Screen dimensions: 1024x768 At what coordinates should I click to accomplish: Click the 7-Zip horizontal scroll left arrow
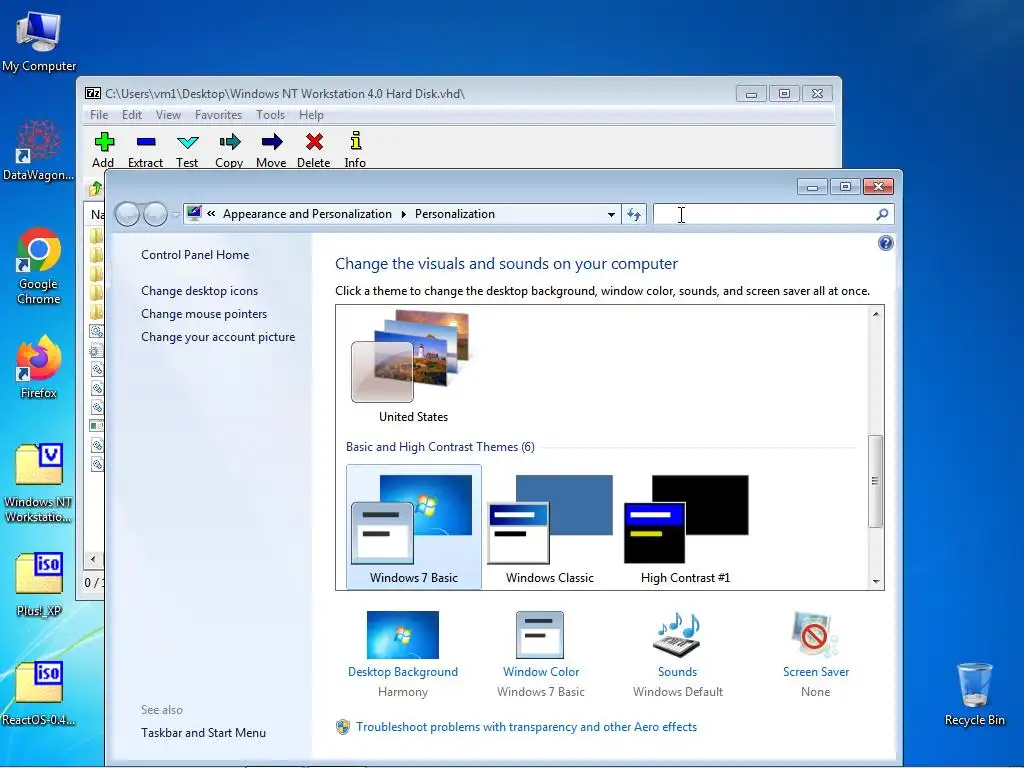[93, 559]
